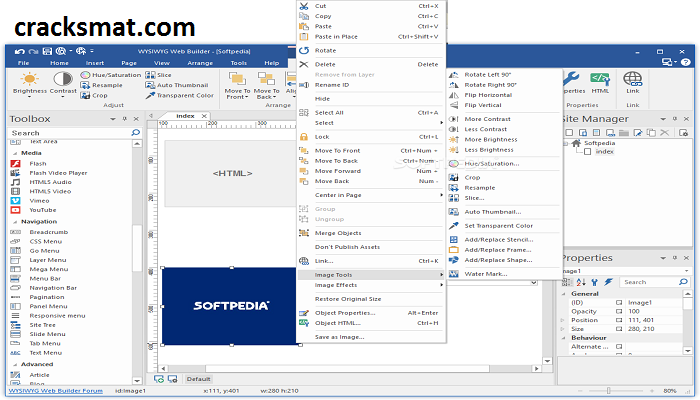The height and width of the screenshot is (400, 700).
Task: Click Auto Thumbnail in the ribbon
Action: click(177, 85)
